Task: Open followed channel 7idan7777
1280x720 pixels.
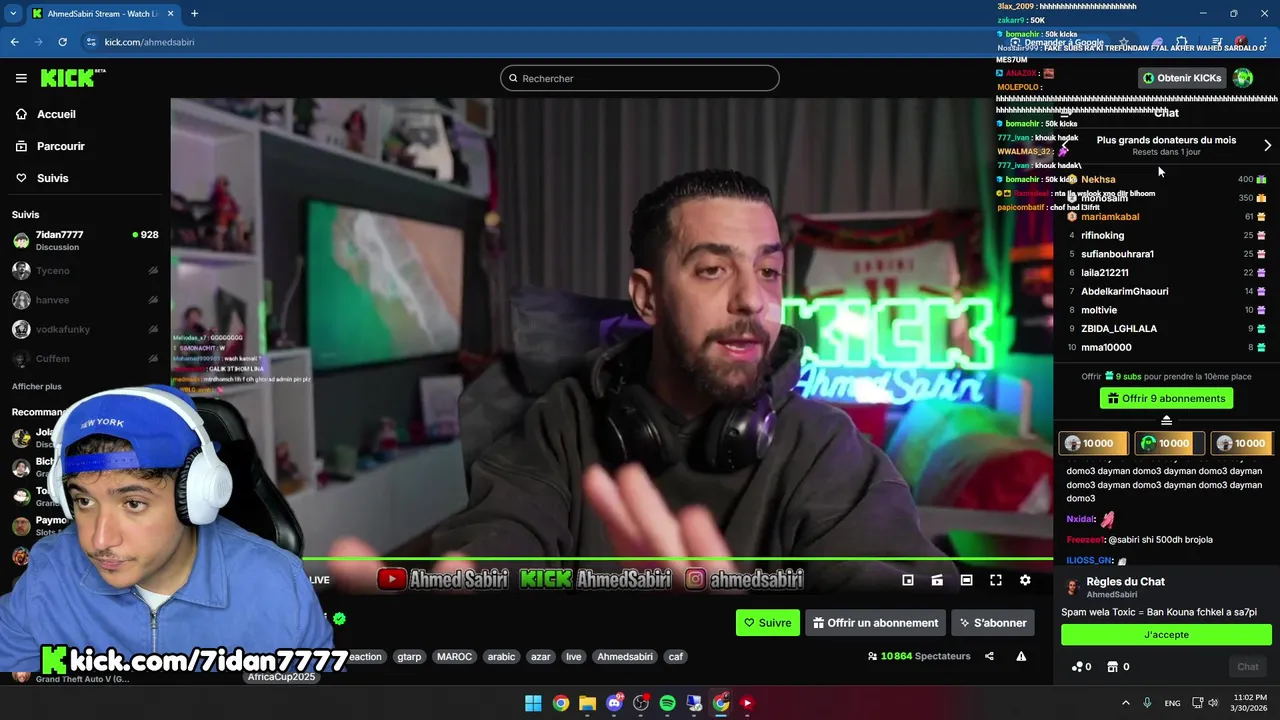Action: 85,240
